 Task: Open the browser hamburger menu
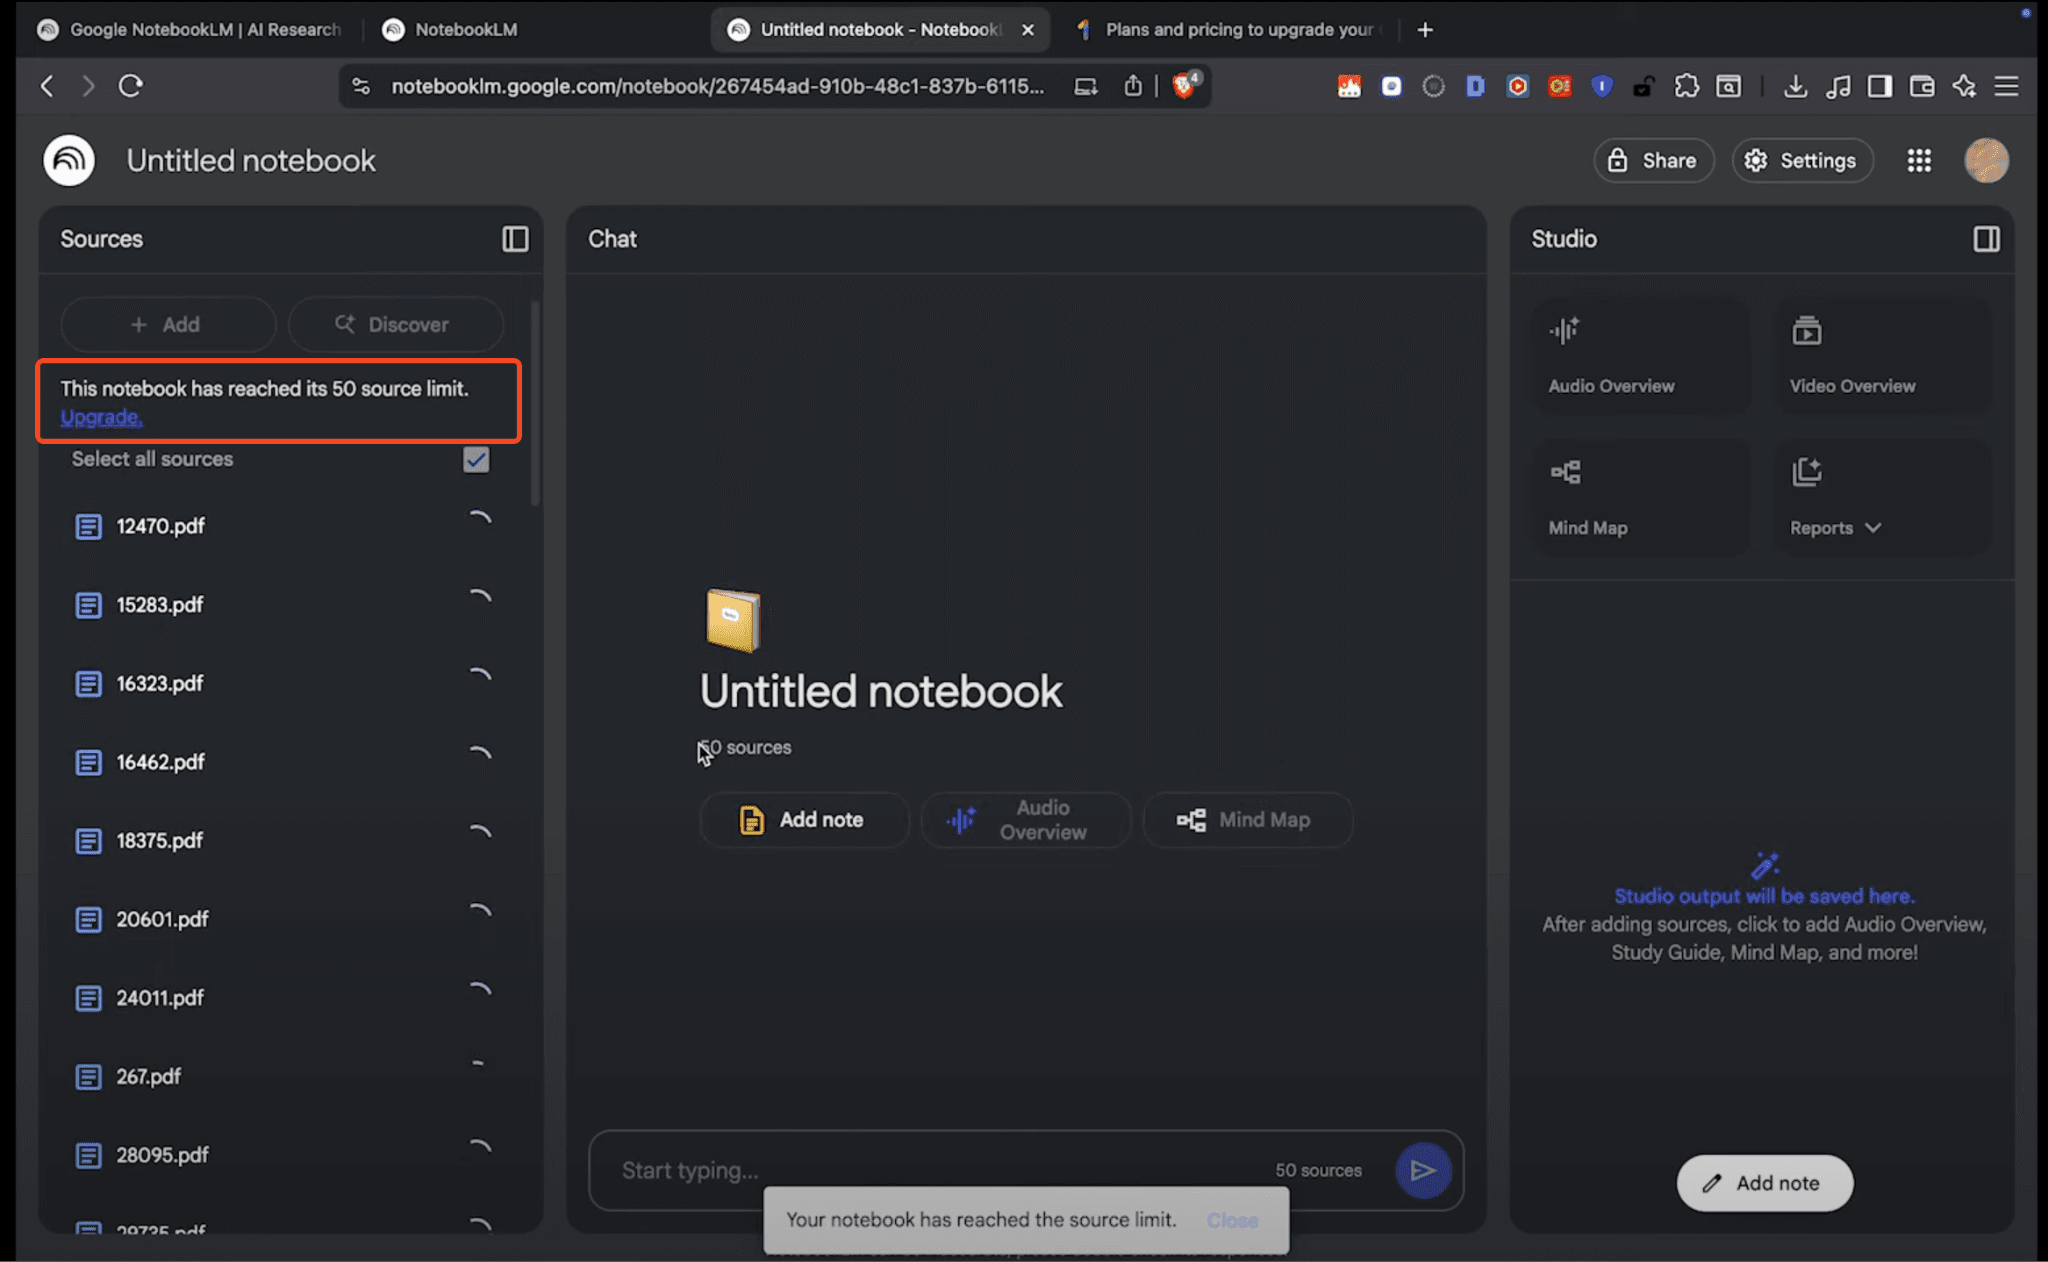tap(2007, 86)
